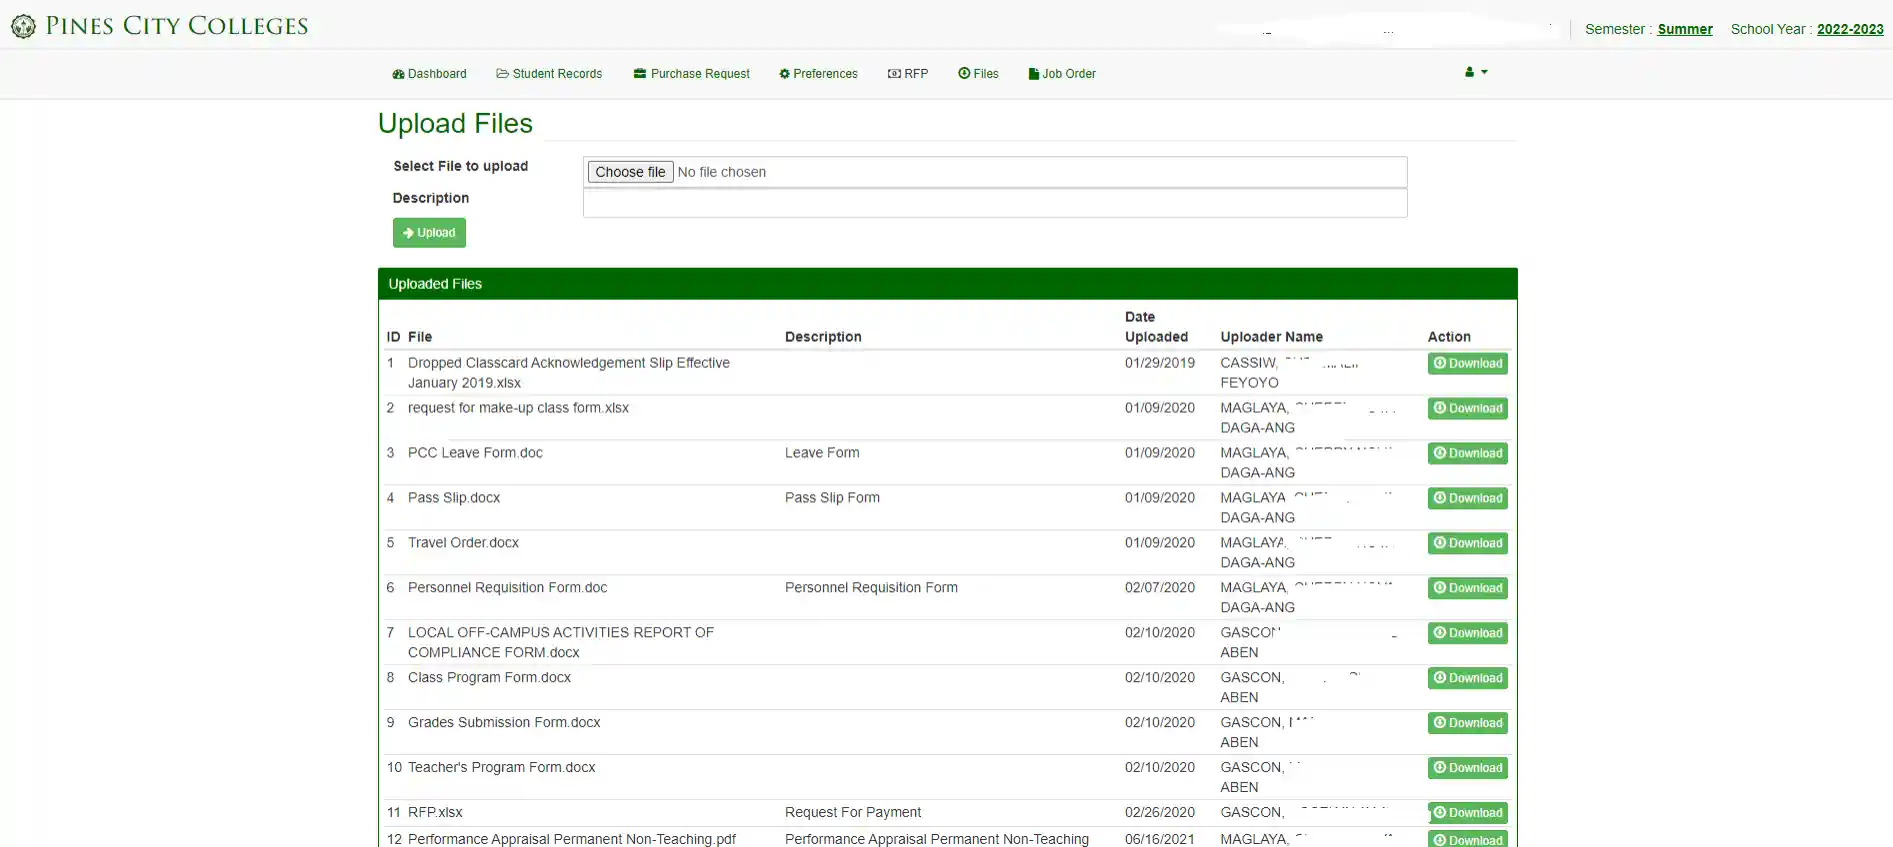The image size is (1893, 847).
Task: Open the Dashboard menu item
Action: pyautogui.click(x=430, y=74)
